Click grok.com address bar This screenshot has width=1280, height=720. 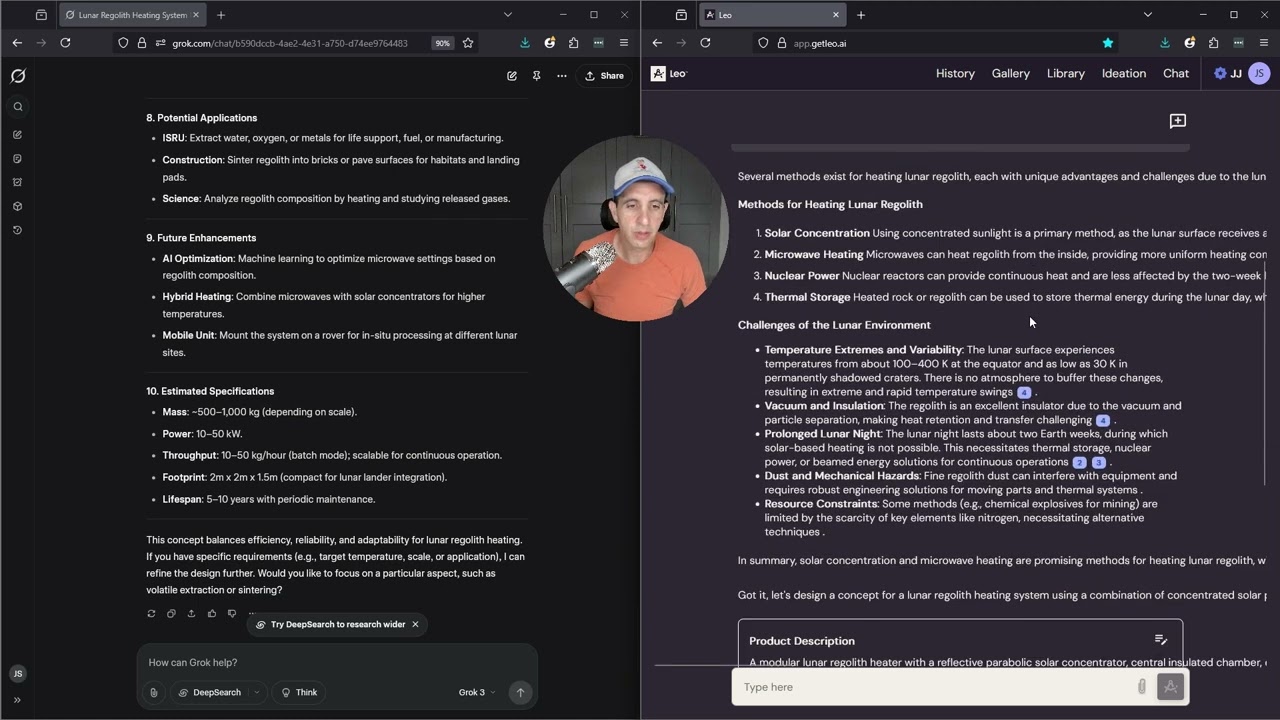coord(290,43)
